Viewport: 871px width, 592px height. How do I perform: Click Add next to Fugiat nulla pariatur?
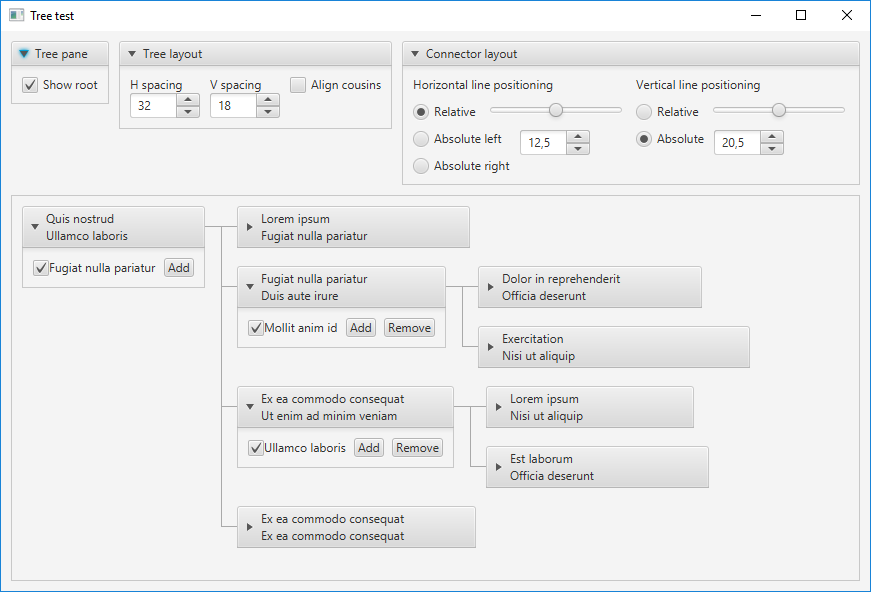(x=178, y=267)
